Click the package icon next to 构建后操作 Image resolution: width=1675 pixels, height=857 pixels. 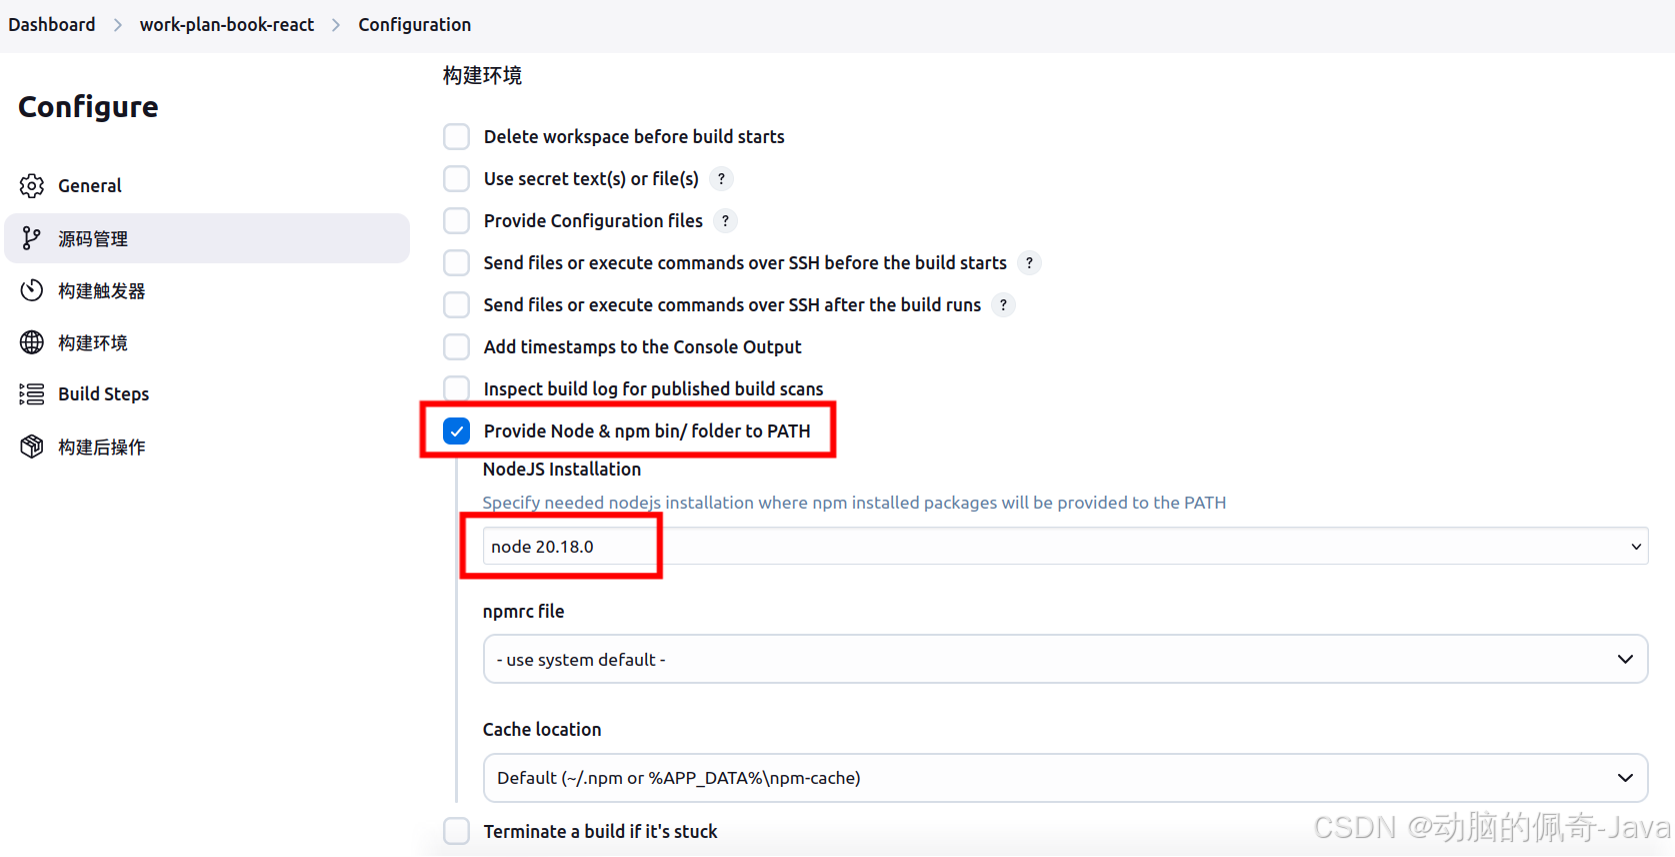31,446
